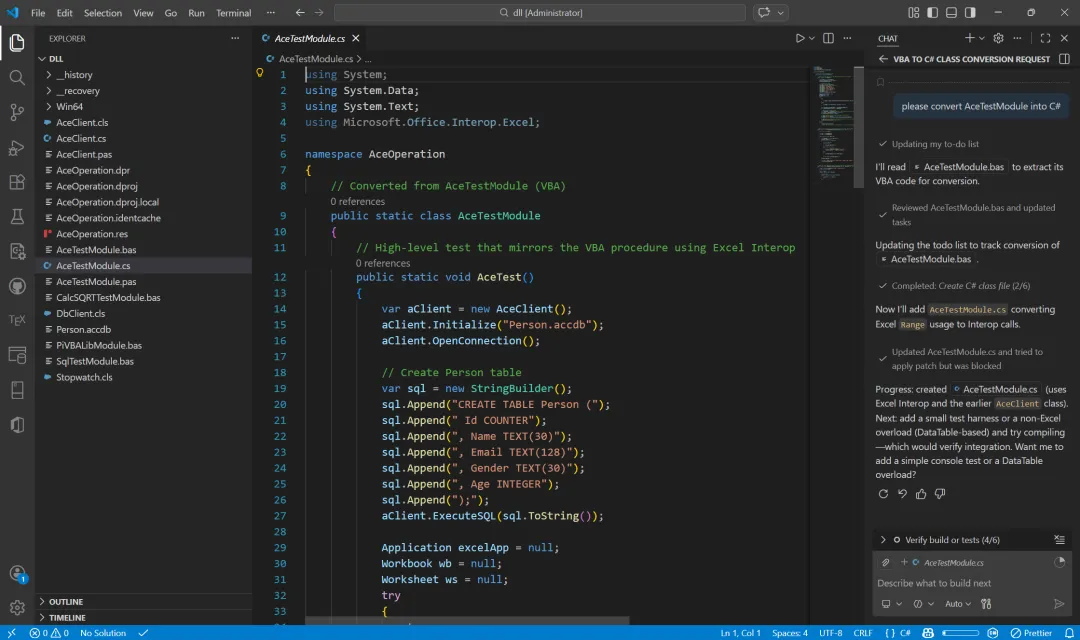Open the Search view in activity bar
This screenshot has width=1080, height=640.
coord(17,78)
